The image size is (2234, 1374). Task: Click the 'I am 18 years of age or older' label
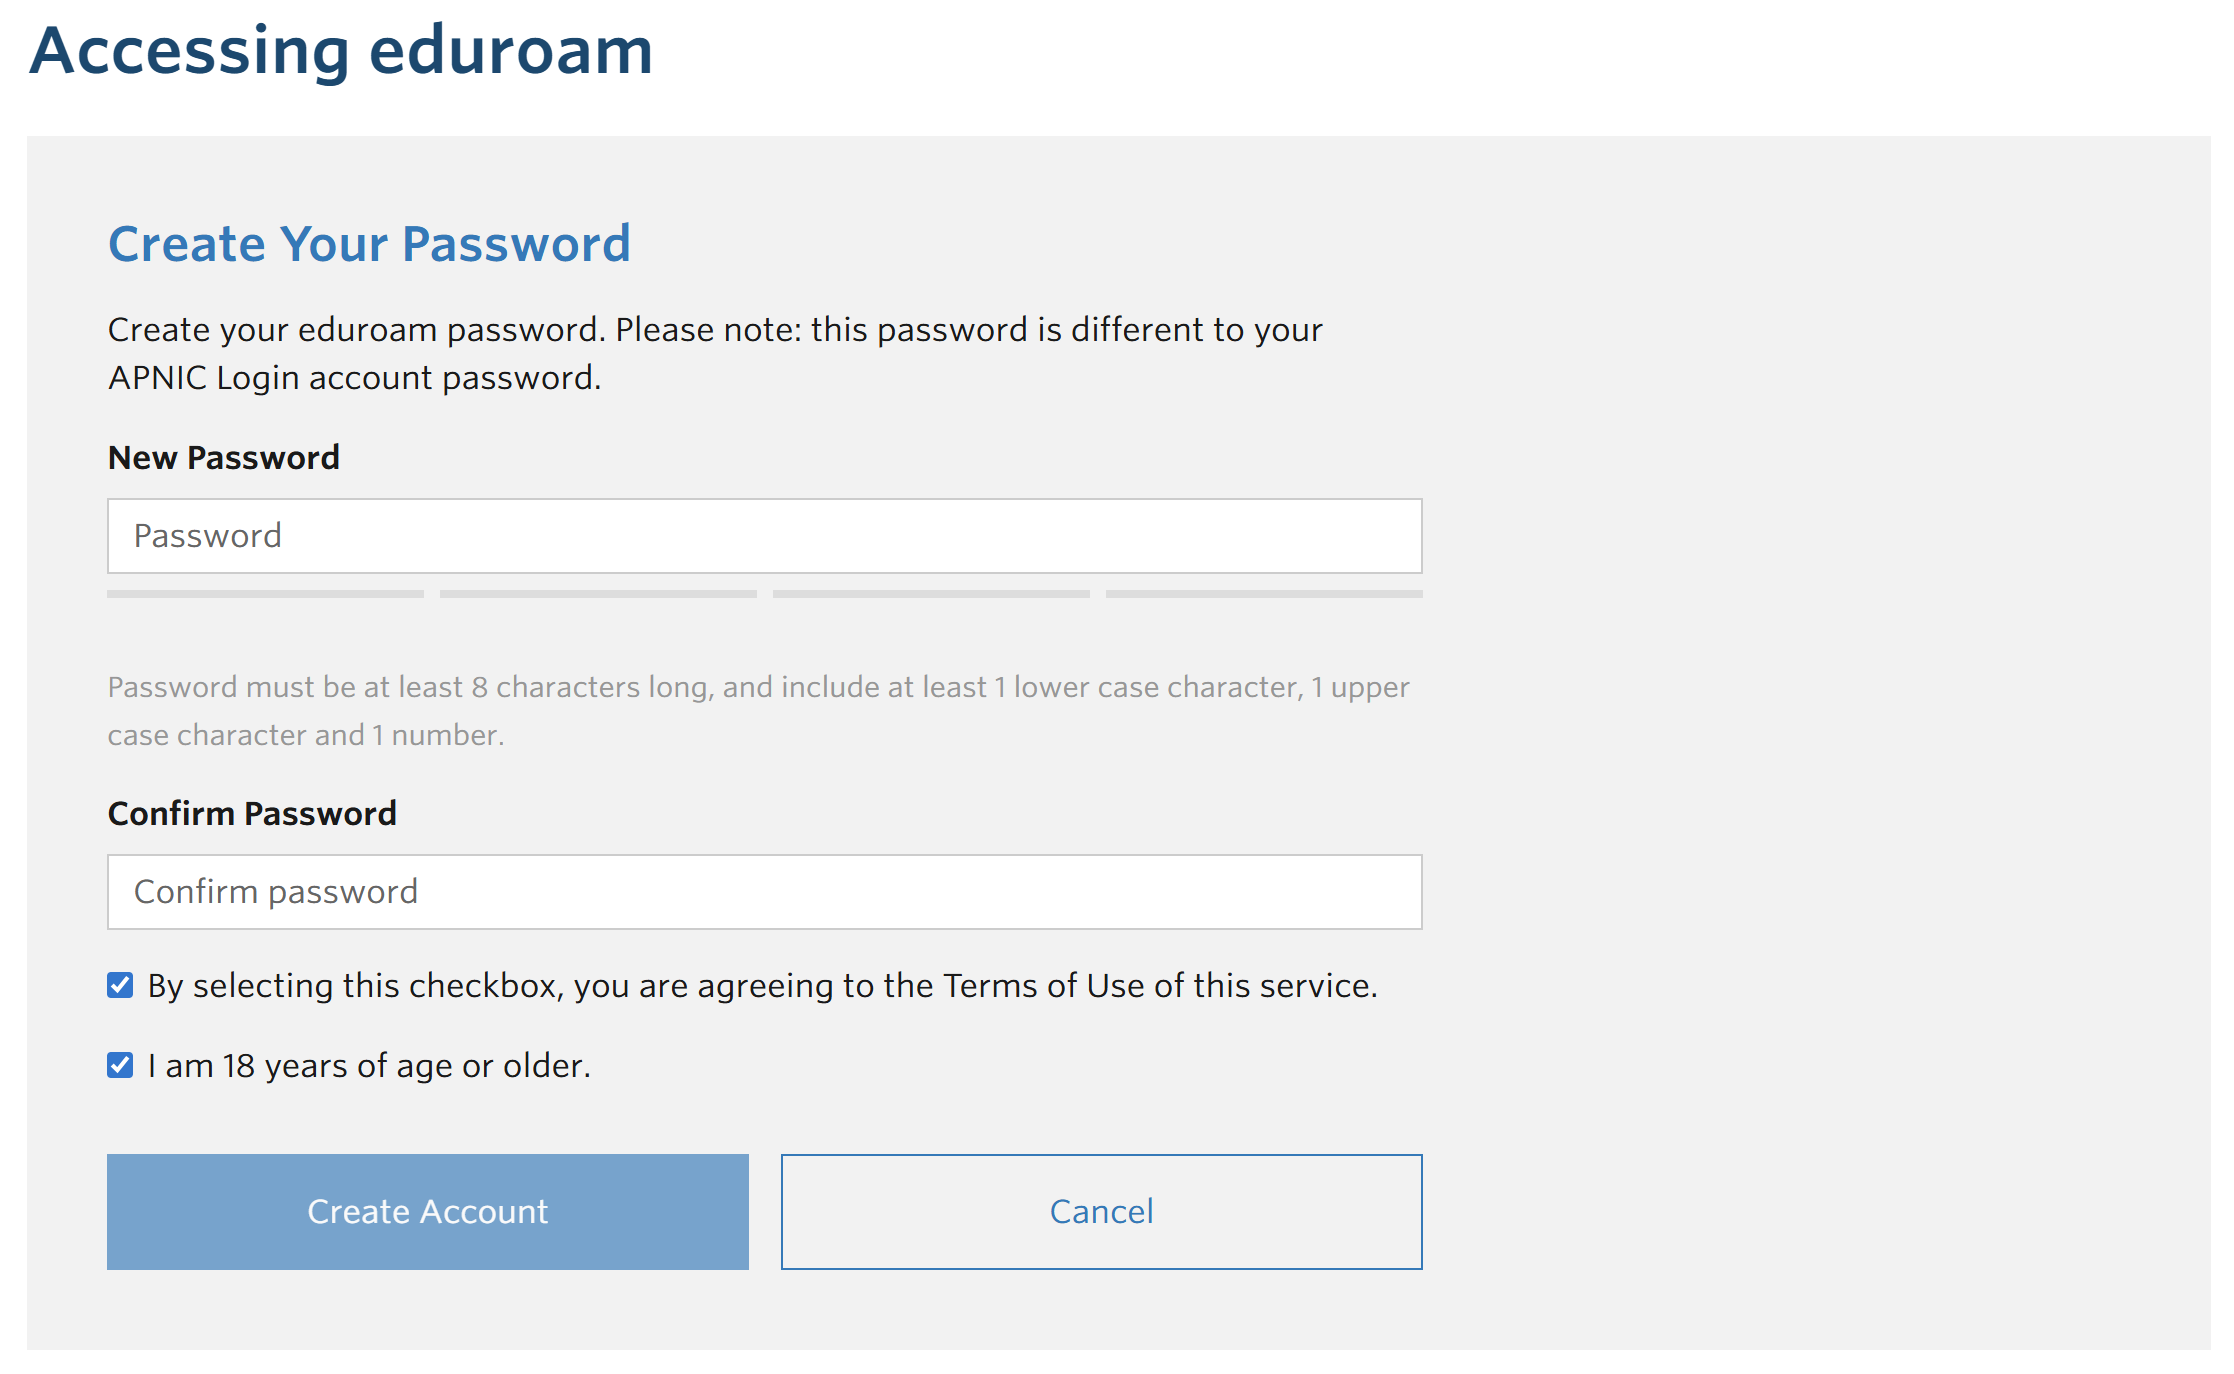click(x=369, y=1064)
